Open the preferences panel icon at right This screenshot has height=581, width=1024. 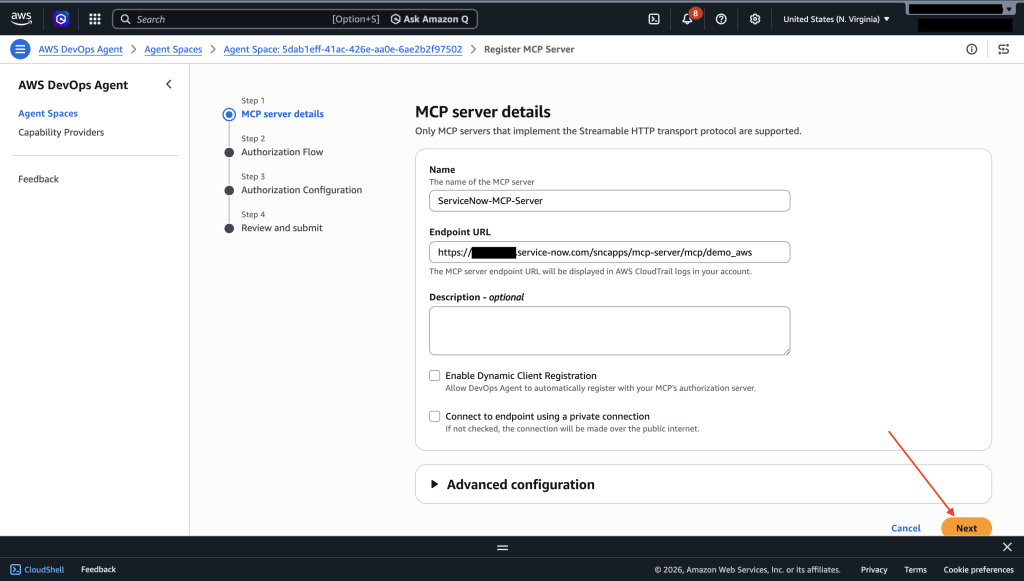1004,49
